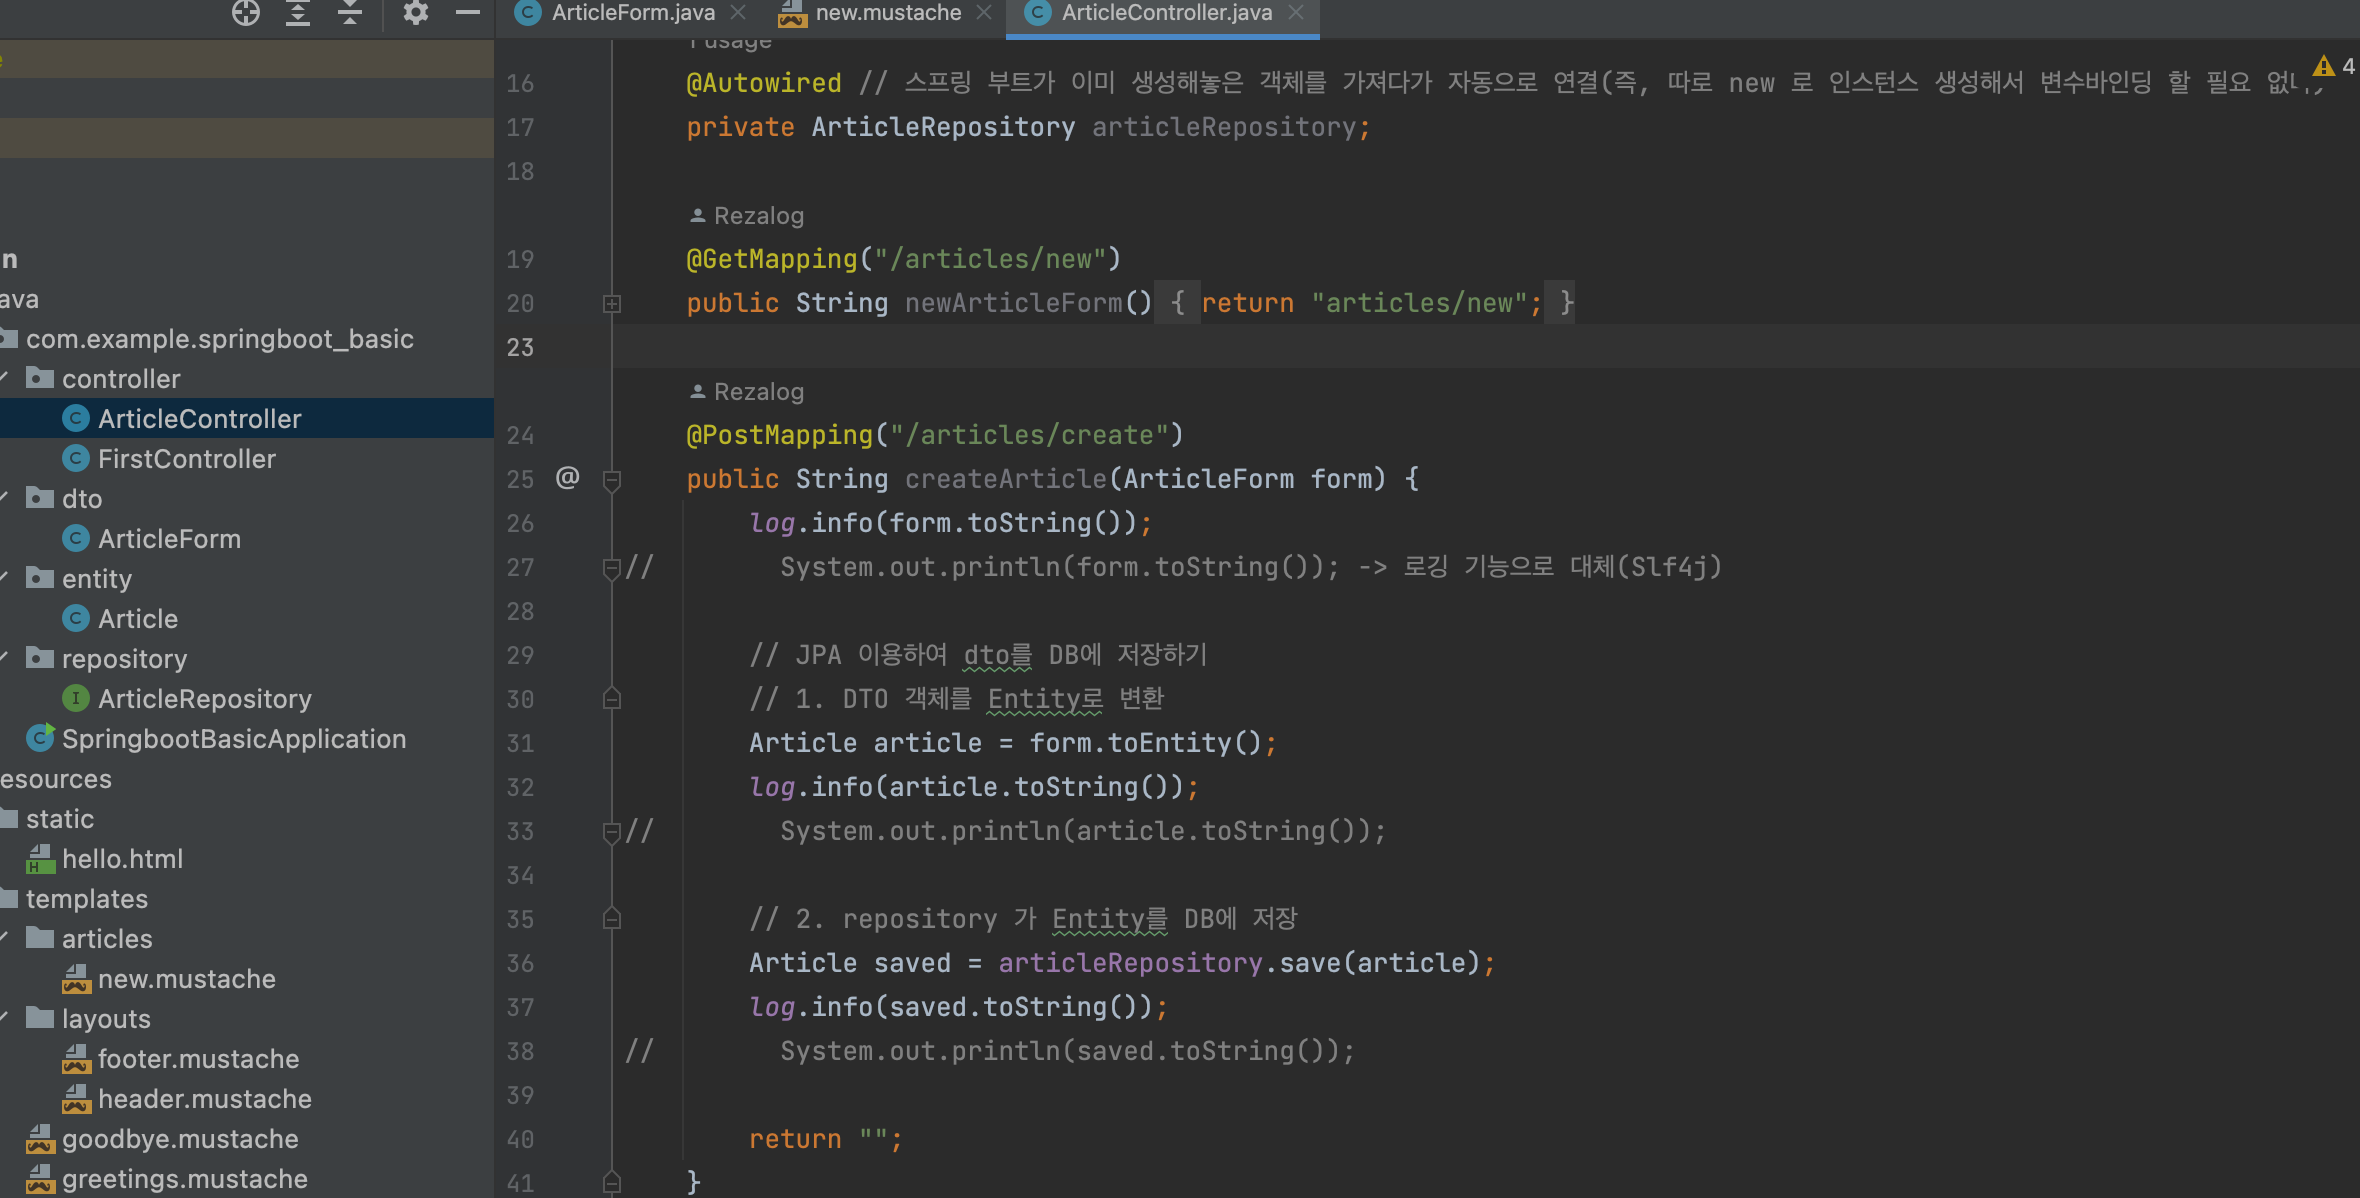Select header.mustache file in layouts folder

click(204, 1099)
